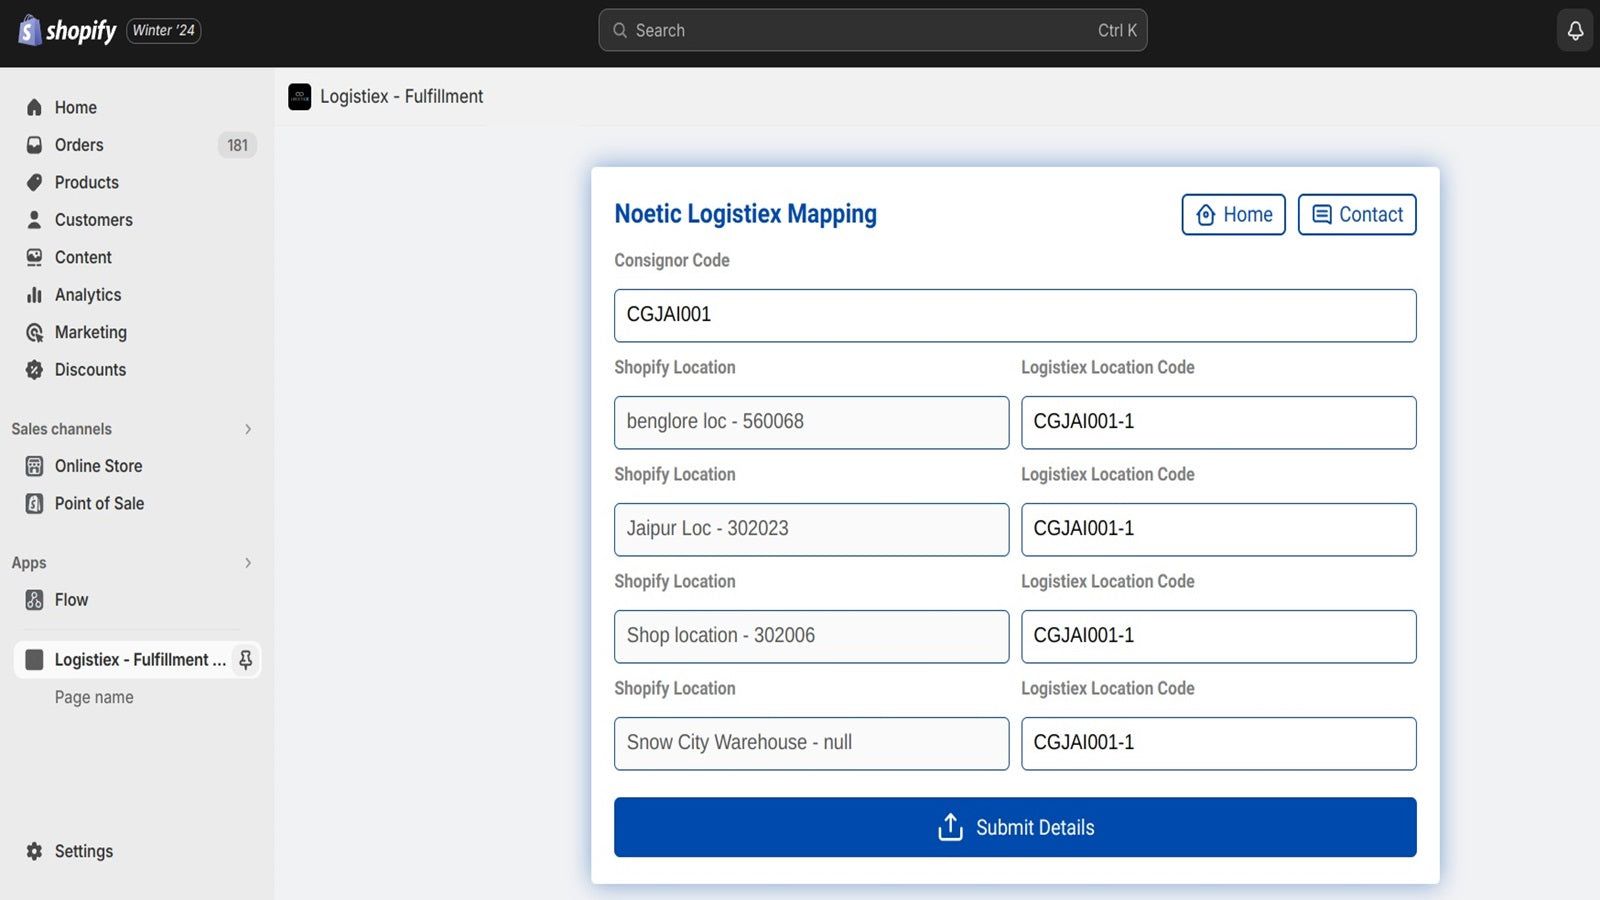Submit the mapping details
1600x900 pixels.
tap(1015, 827)
